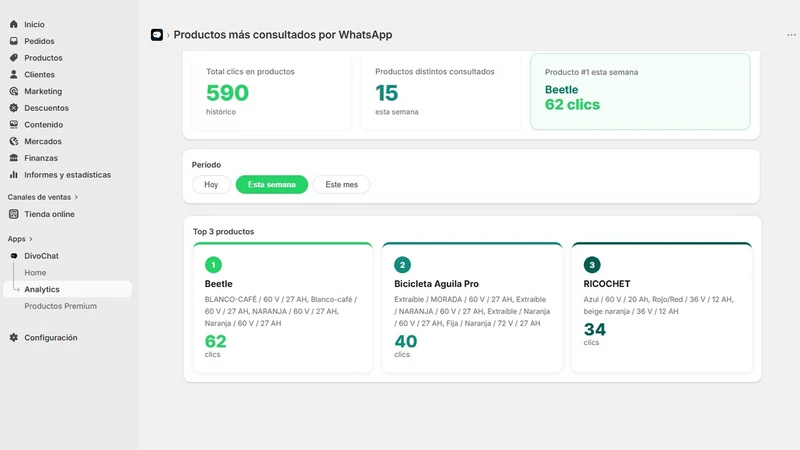
Task: Click the Descuentos badge icon
Action: coord(14,108)
